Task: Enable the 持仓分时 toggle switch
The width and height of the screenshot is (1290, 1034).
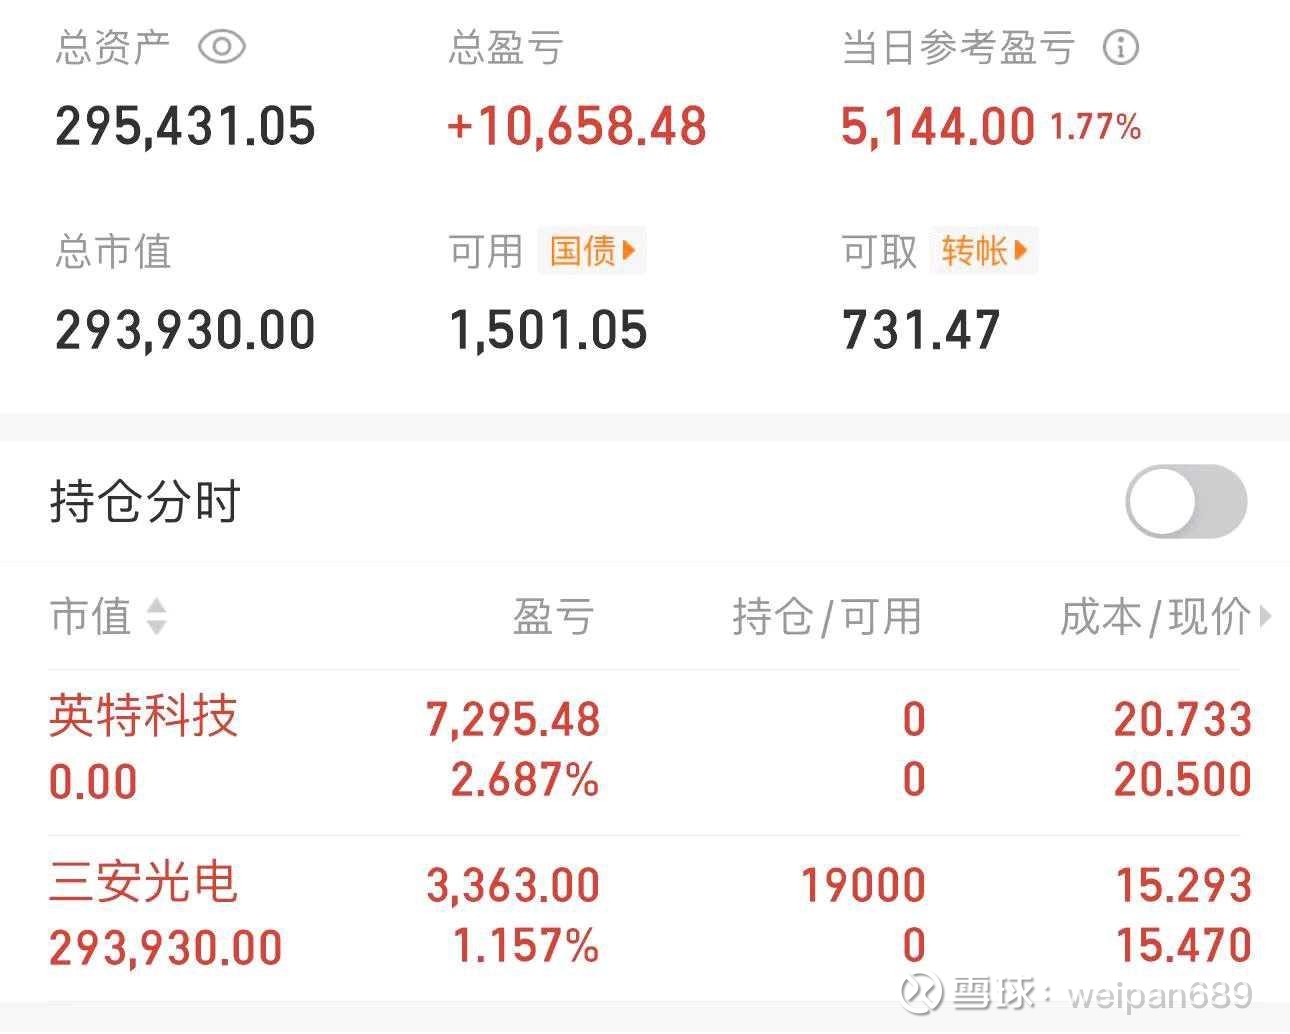Action: point(1186,502)
